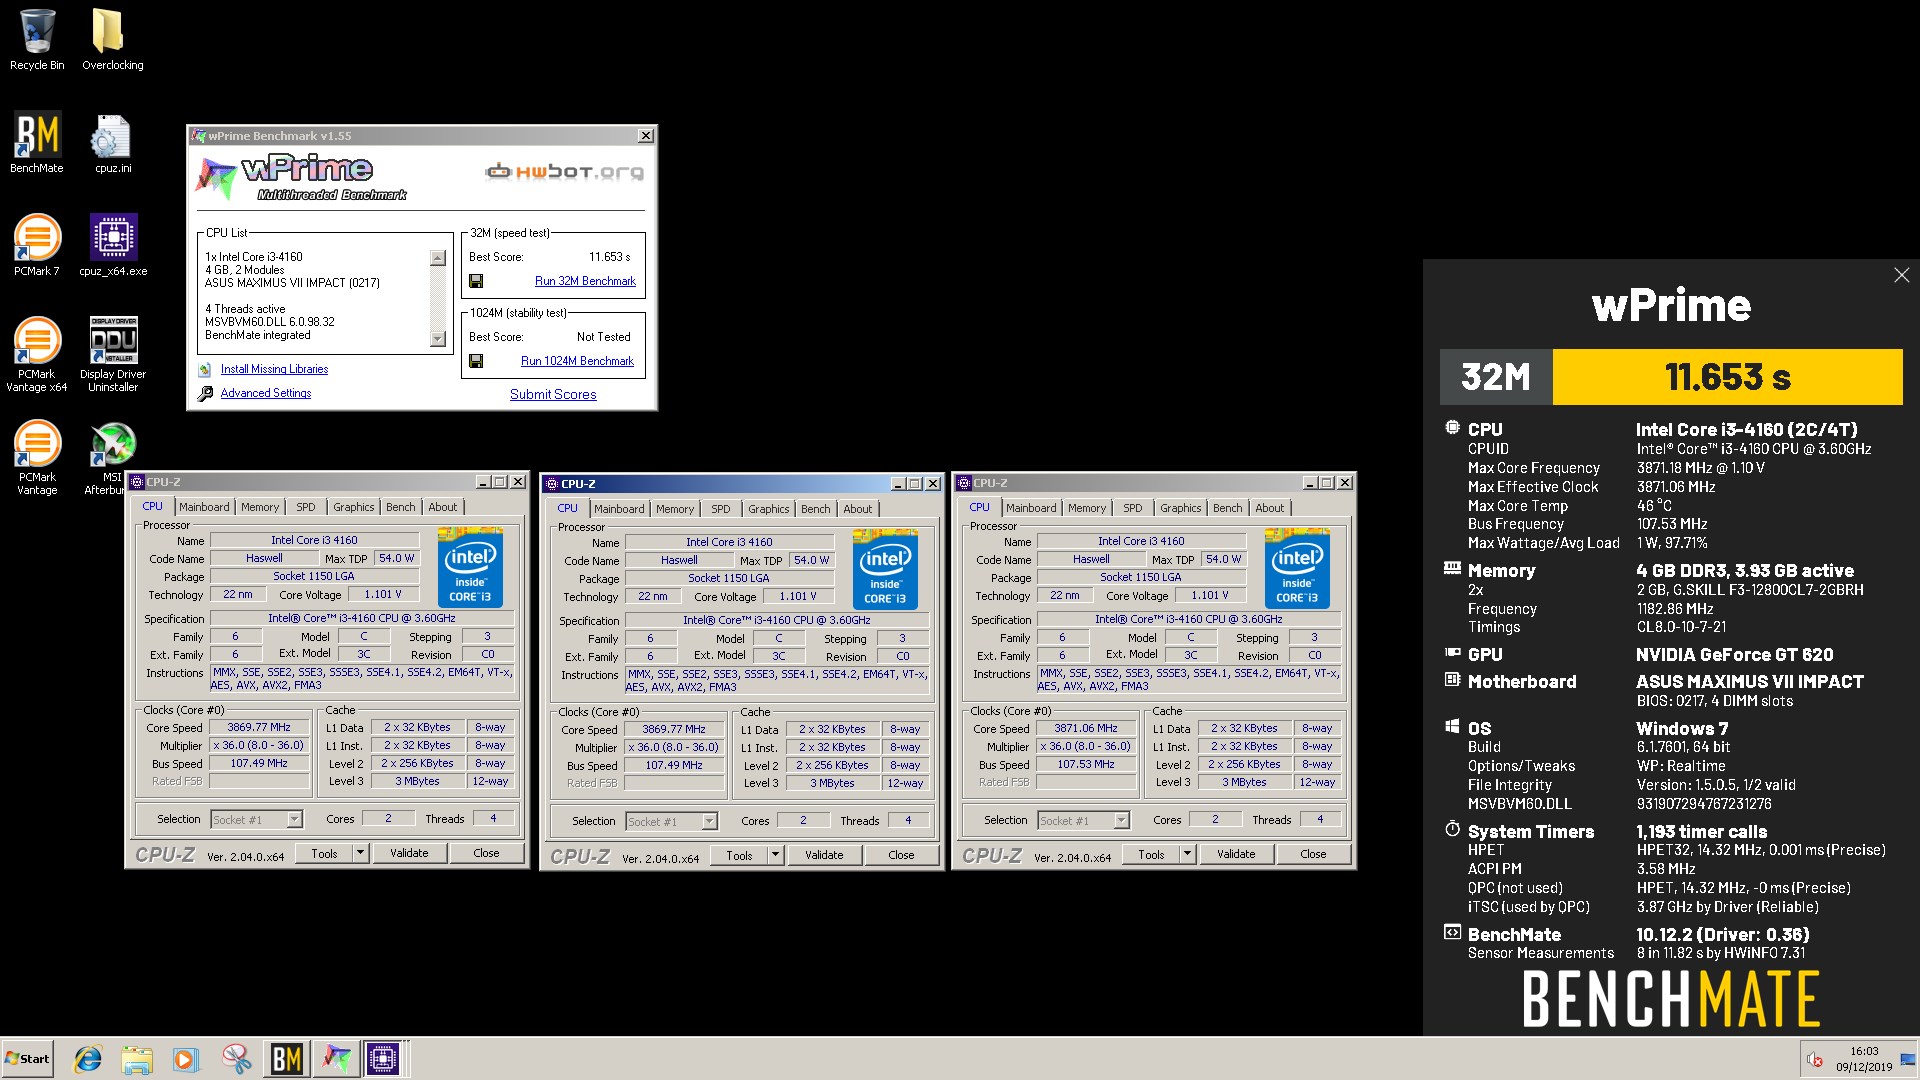Close the BenchMate wPrime result panel

tap(1901, 275)
